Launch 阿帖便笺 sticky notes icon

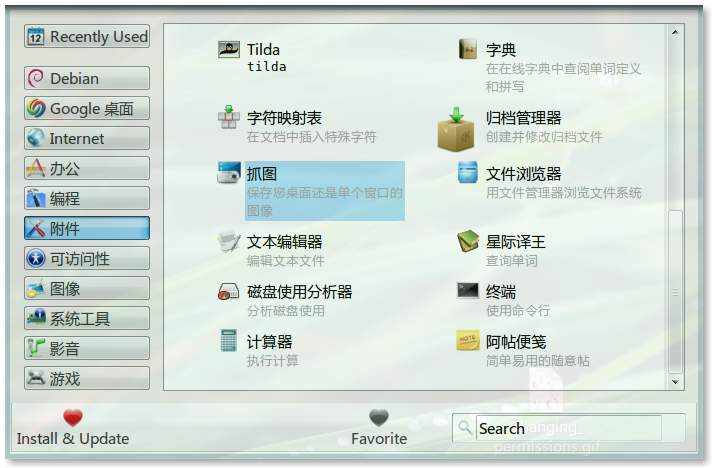468,340
